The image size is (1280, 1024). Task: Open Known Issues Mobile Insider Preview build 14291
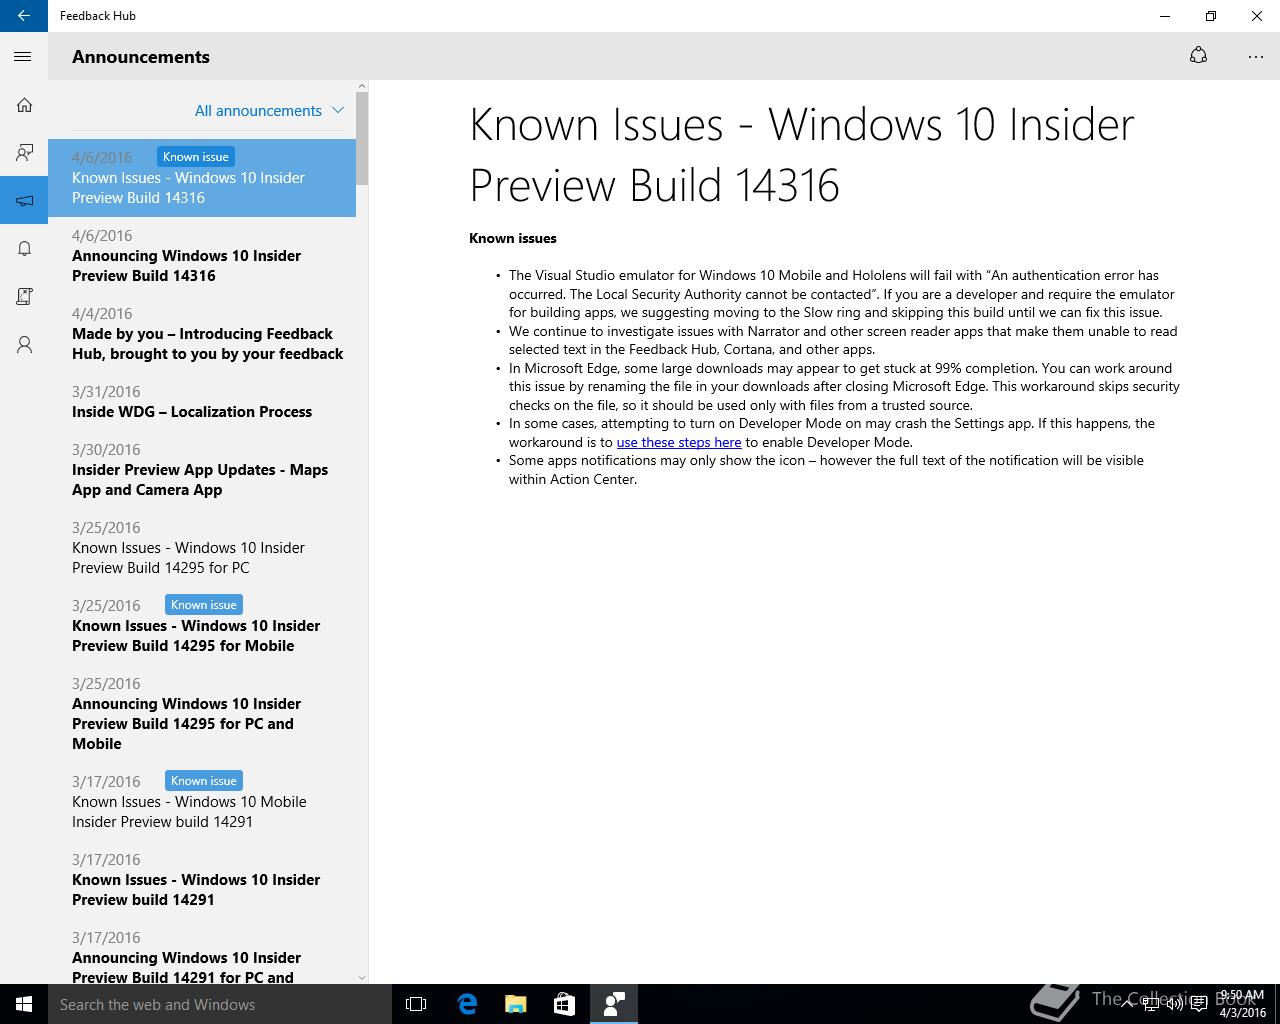[x=202, y=801]
